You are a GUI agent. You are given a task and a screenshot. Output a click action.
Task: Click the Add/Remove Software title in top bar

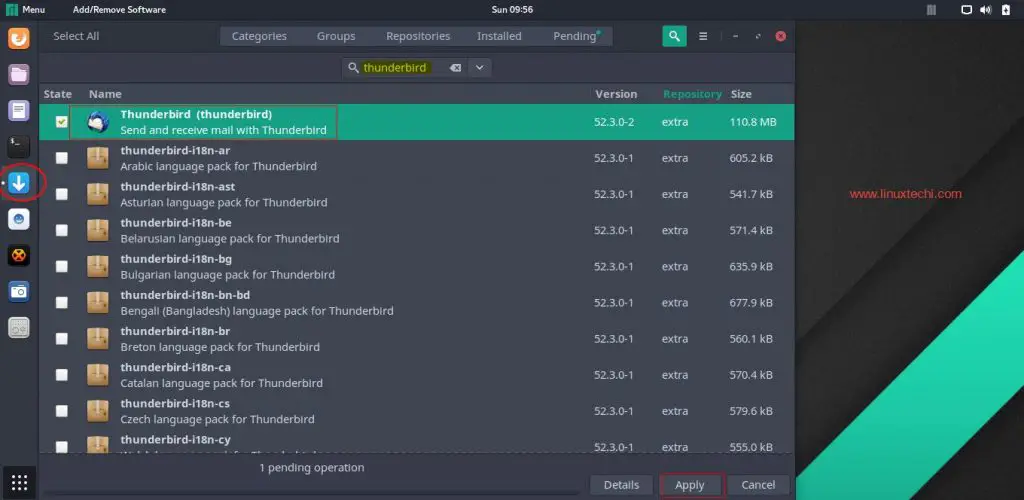point(119,10)
